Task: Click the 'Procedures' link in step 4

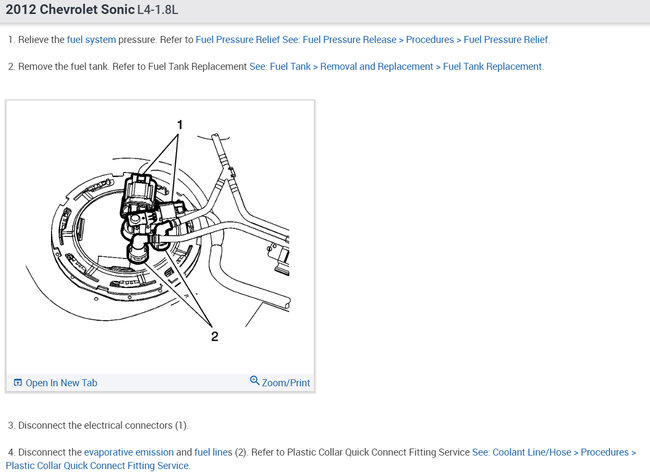Action: pyautogui.click(x=605, y=452)
